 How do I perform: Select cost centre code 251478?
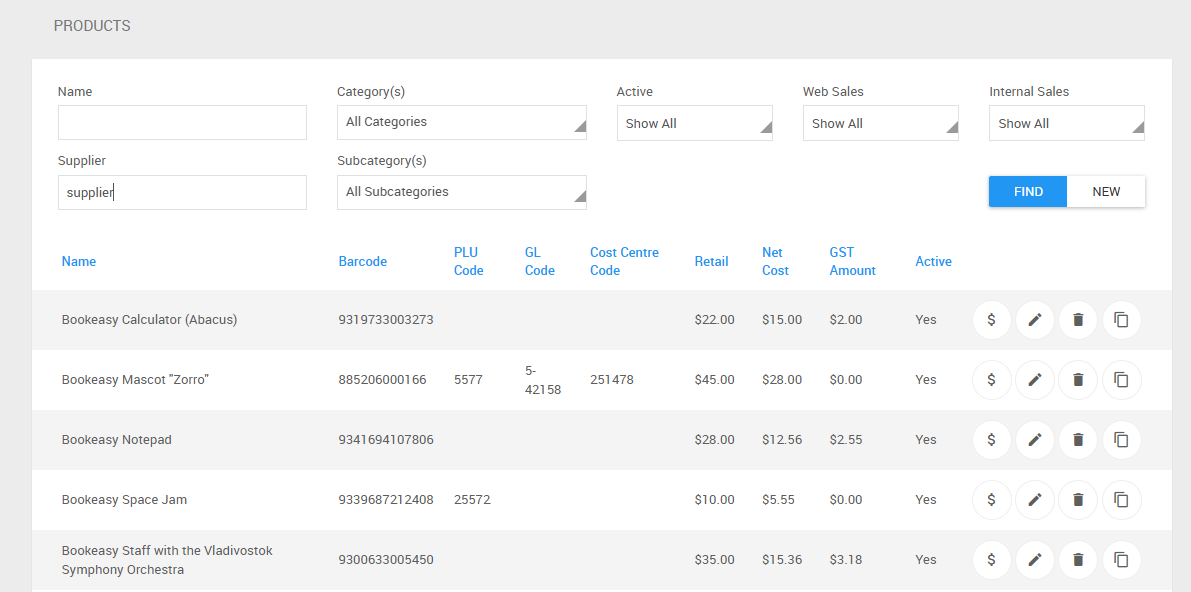611,380
